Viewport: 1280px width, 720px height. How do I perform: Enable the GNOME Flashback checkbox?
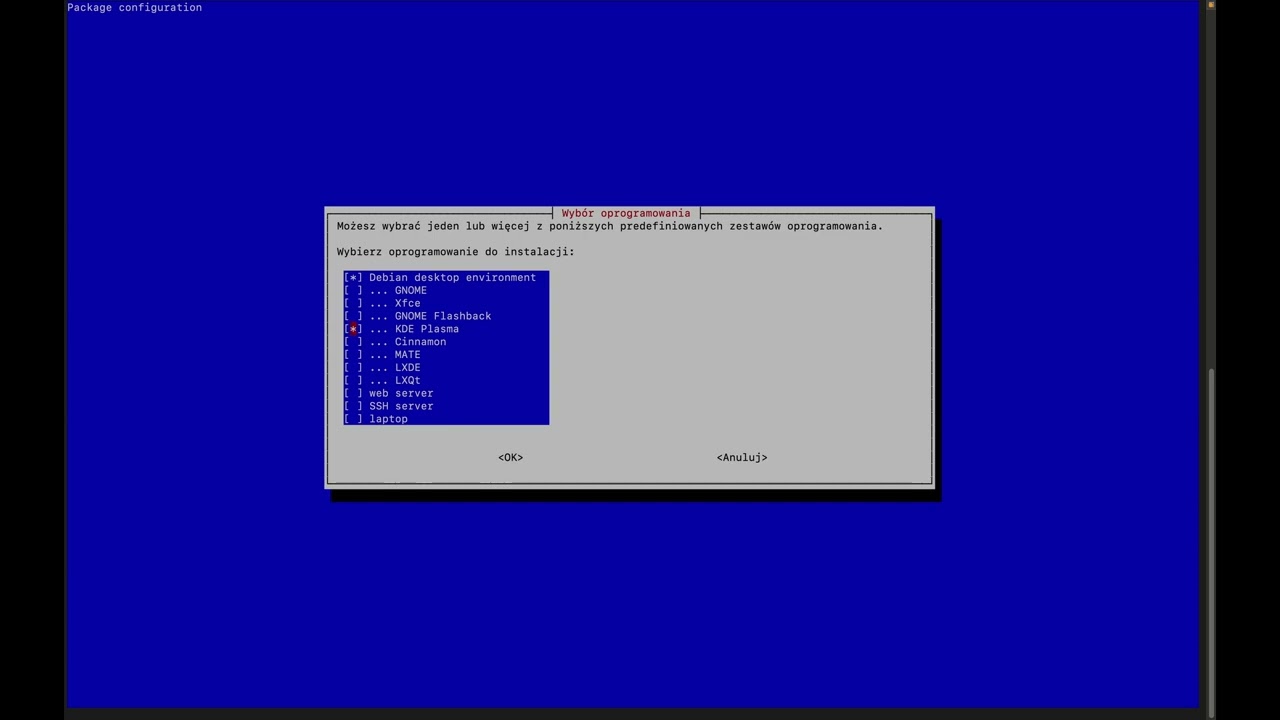coord(353,316)
